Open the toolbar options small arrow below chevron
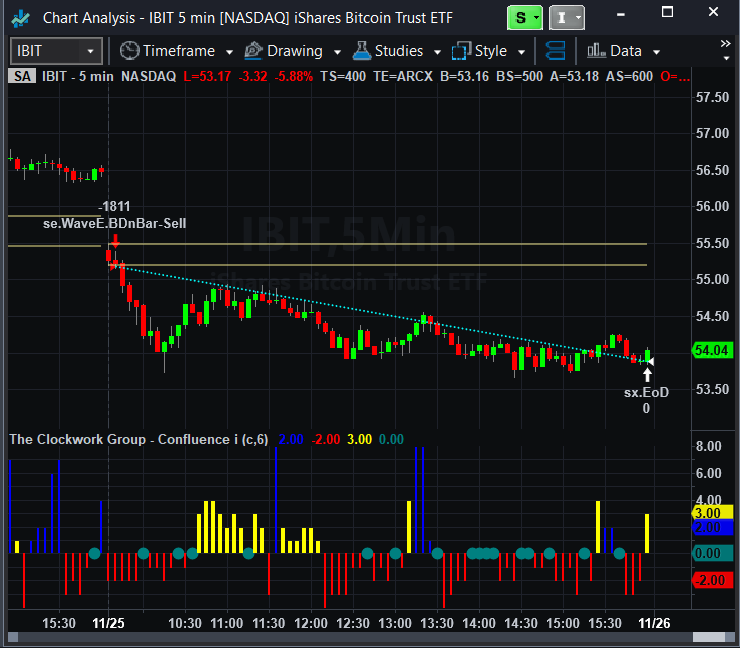This screenshot has height=648, width=740. point(726,59)
